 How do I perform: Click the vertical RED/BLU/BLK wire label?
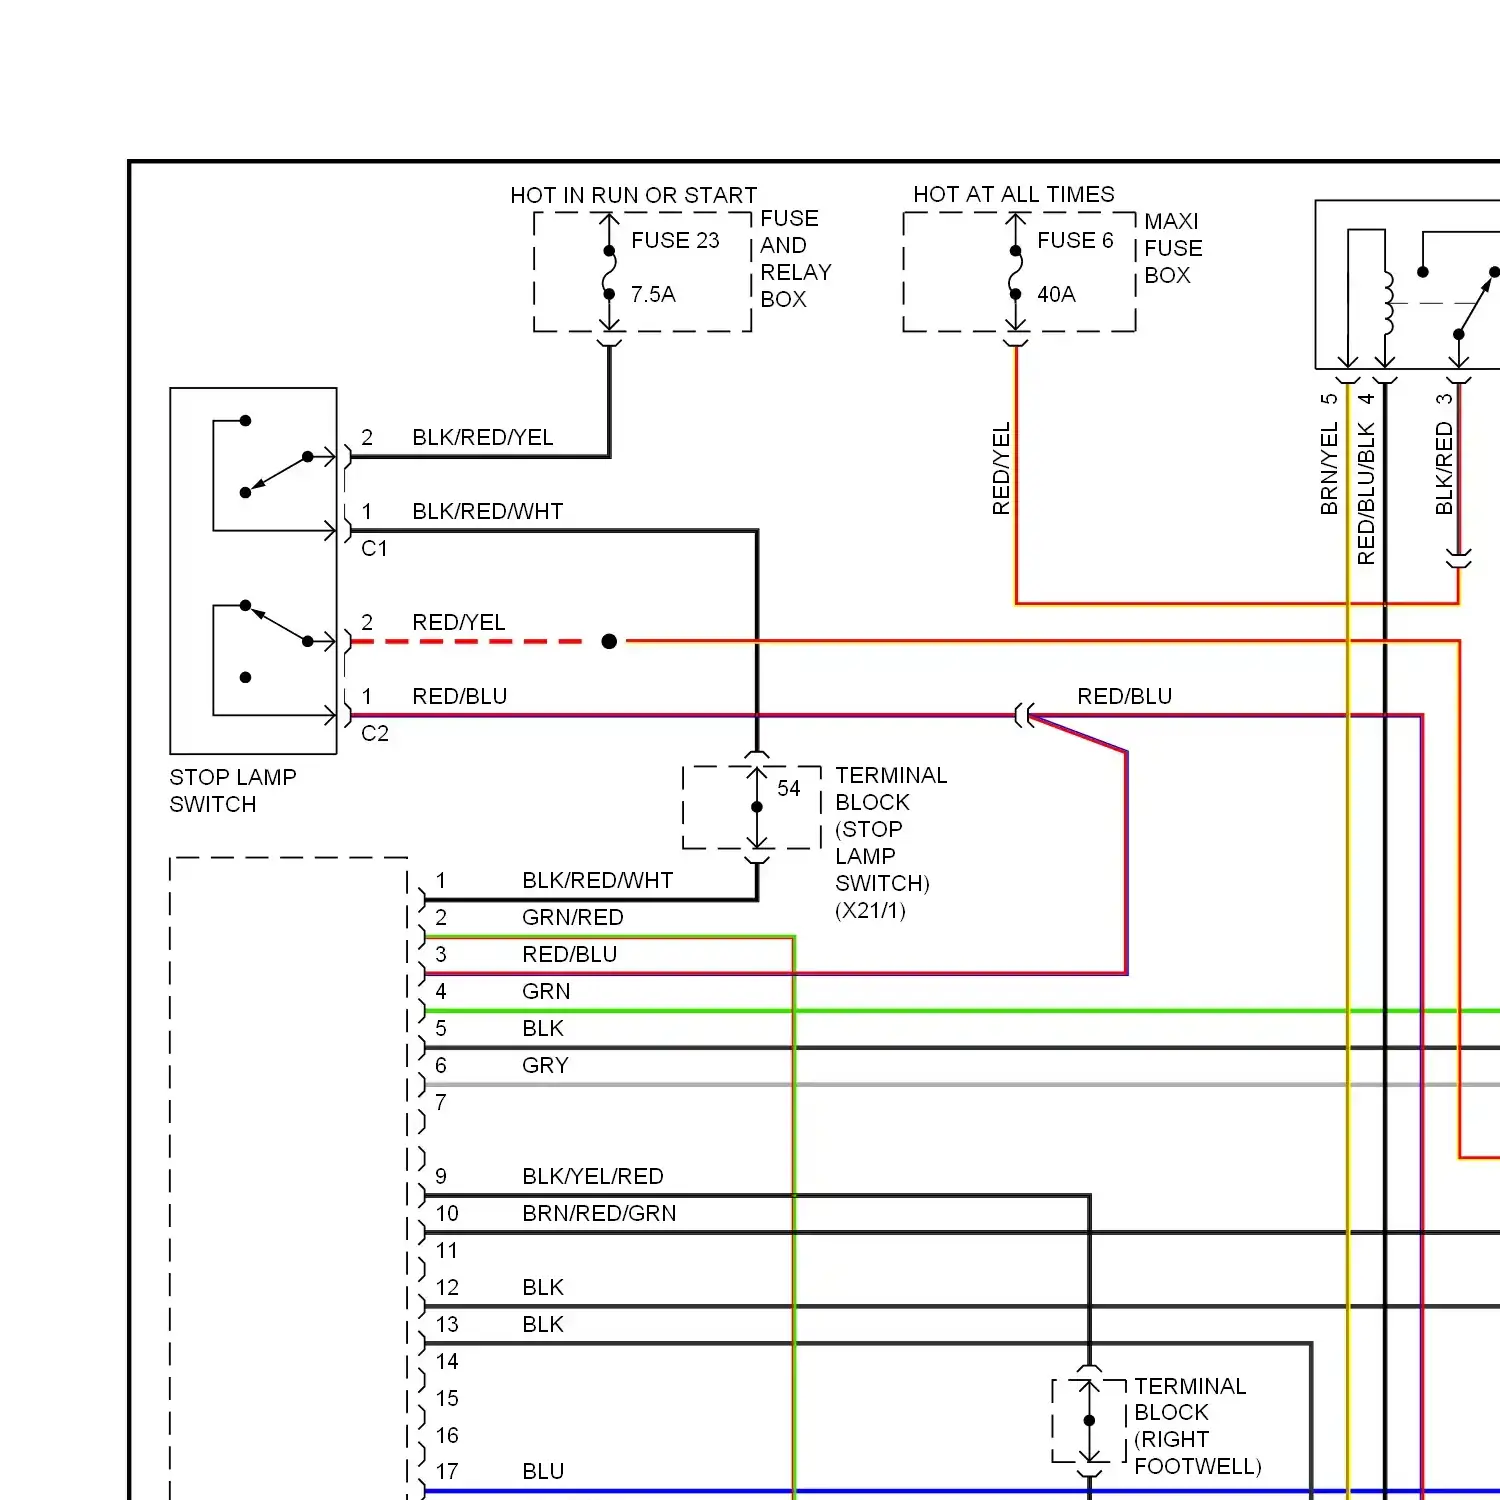click(1366, 494)
